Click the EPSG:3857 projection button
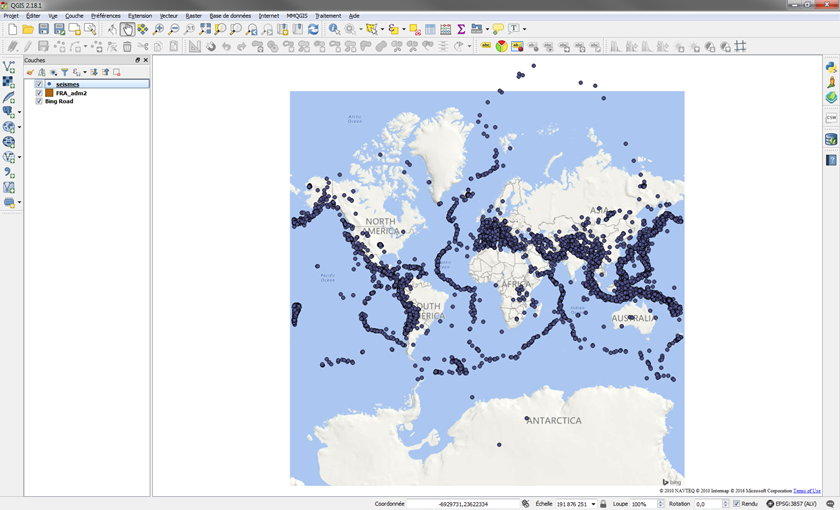Screen dimensions: 840x510 tap(794, 504)
